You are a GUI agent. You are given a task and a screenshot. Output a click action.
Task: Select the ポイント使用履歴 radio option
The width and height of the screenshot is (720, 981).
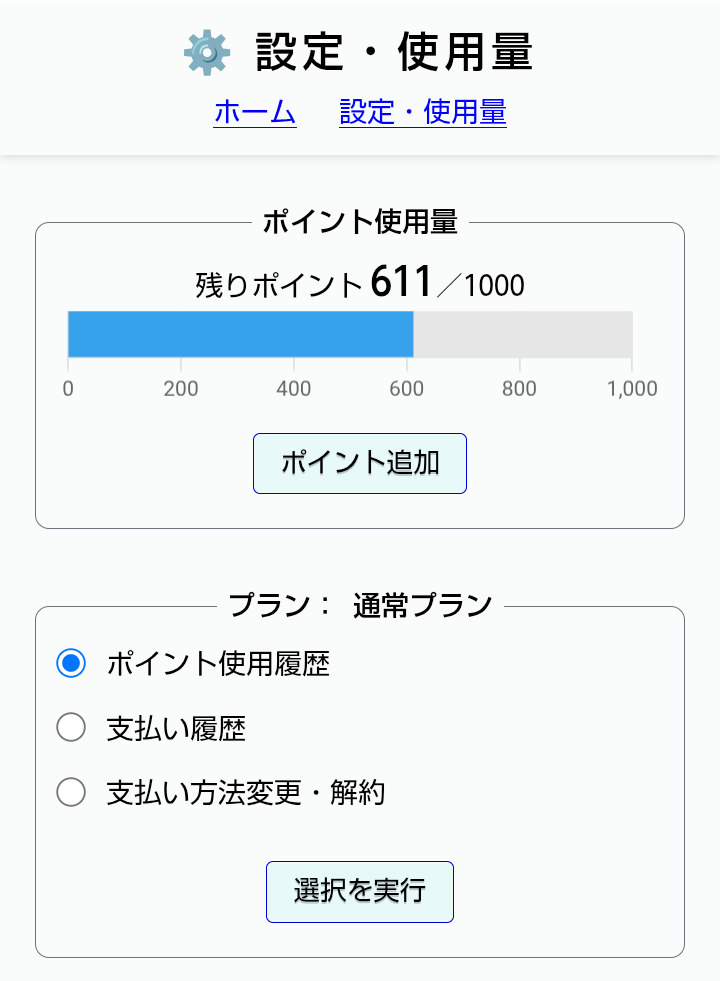(71, 663)
